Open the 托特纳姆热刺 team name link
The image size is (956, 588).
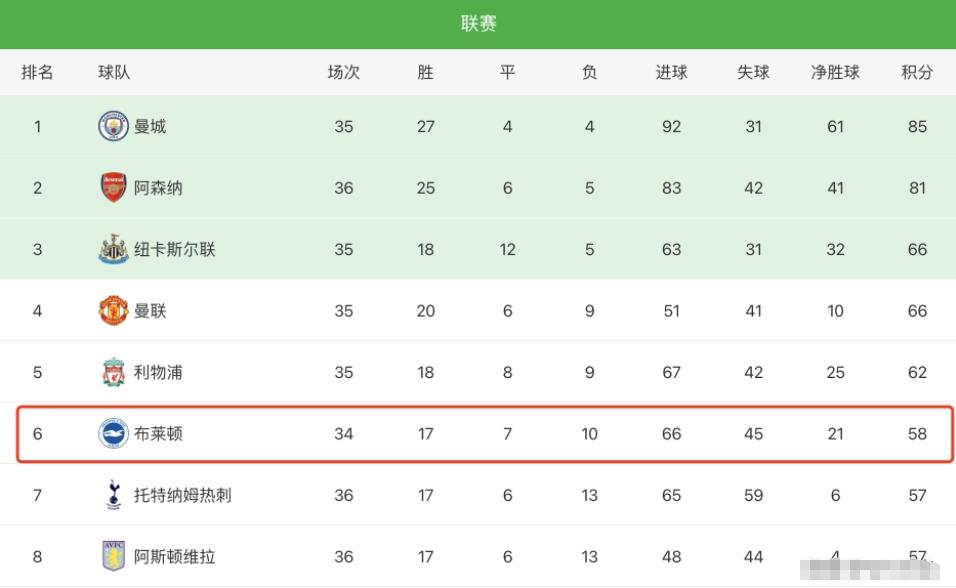coord(183,495)
